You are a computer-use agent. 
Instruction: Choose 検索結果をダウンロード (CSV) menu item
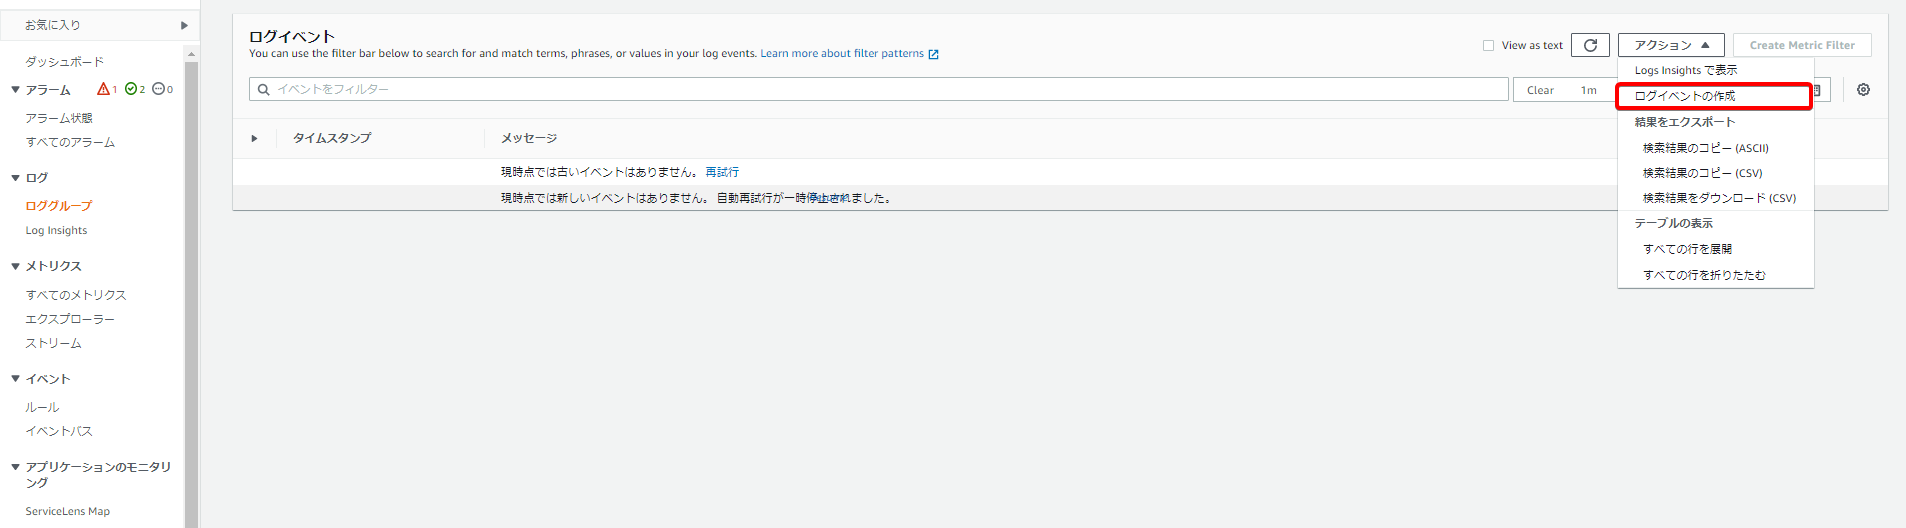[x=1719, y=198]
